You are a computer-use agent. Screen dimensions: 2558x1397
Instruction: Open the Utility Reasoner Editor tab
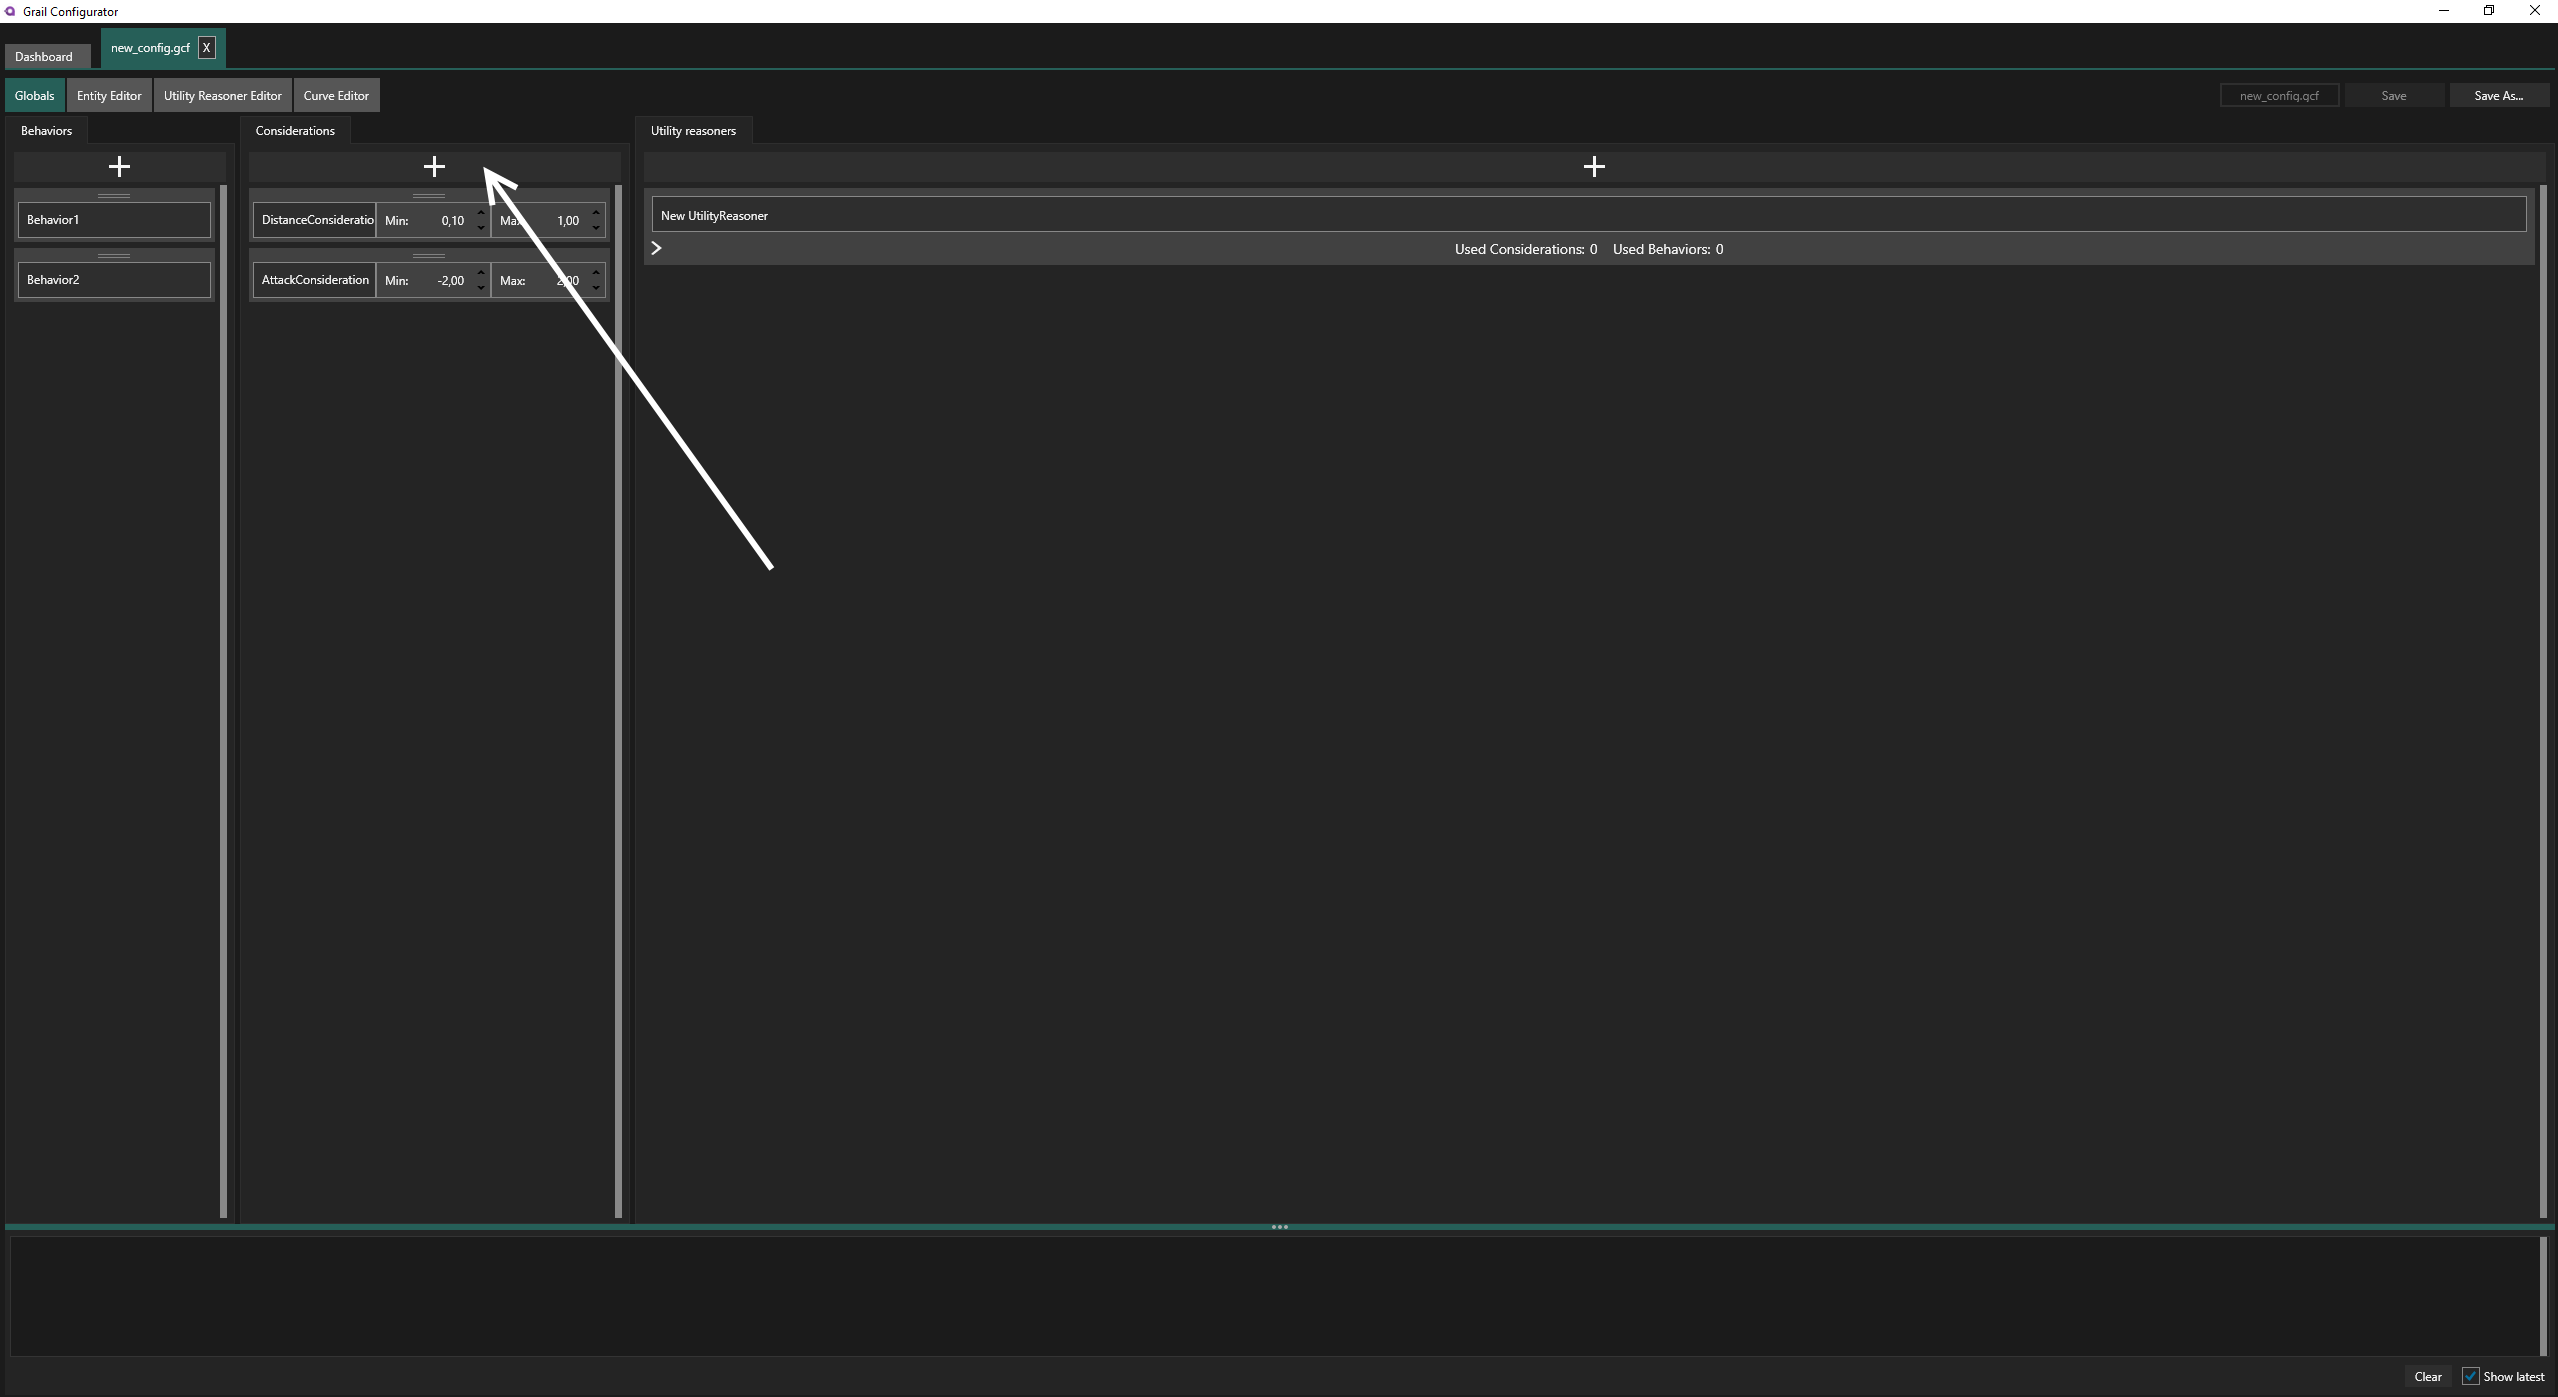coord(223,95)
